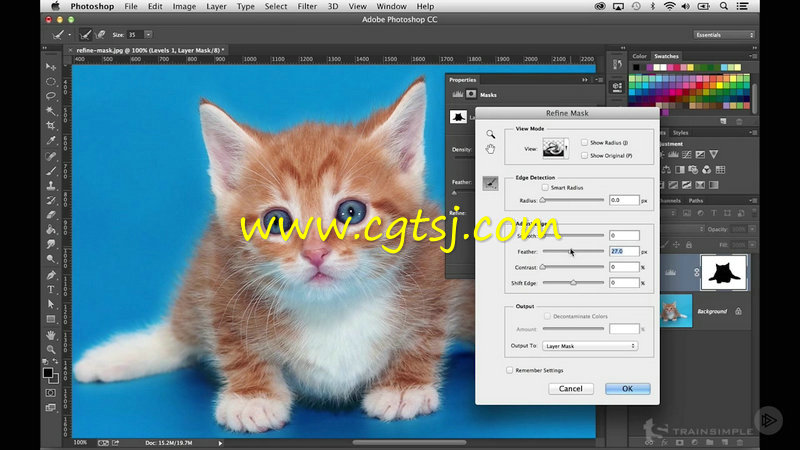Select the Elliptical Marquee tool

(51, 82)
